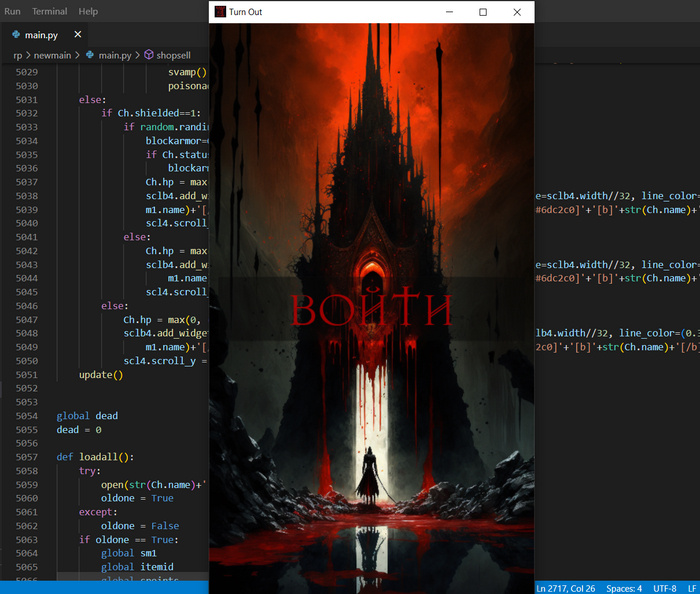Click LF line ending indicator
The height and width of the screenshot is (594, 700).
coord(692,588)
